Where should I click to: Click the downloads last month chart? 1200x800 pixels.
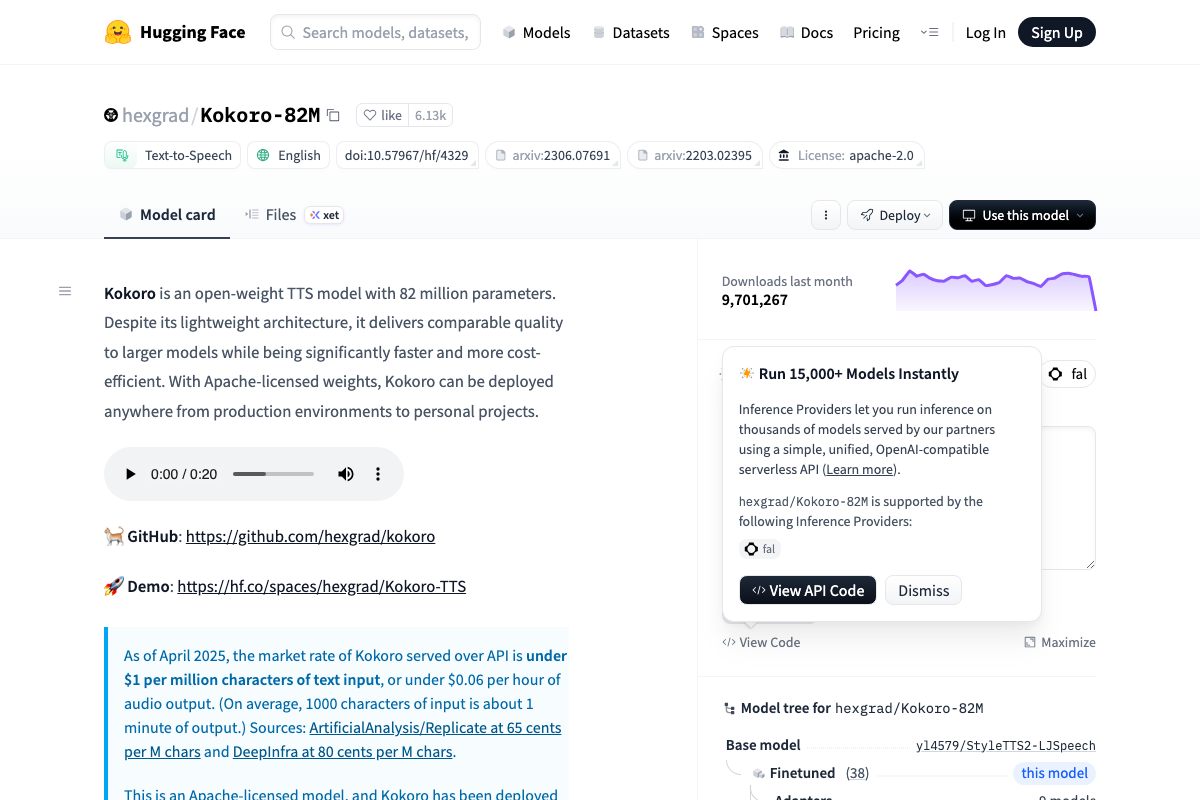pyautogui.click(x=996, y=290)
